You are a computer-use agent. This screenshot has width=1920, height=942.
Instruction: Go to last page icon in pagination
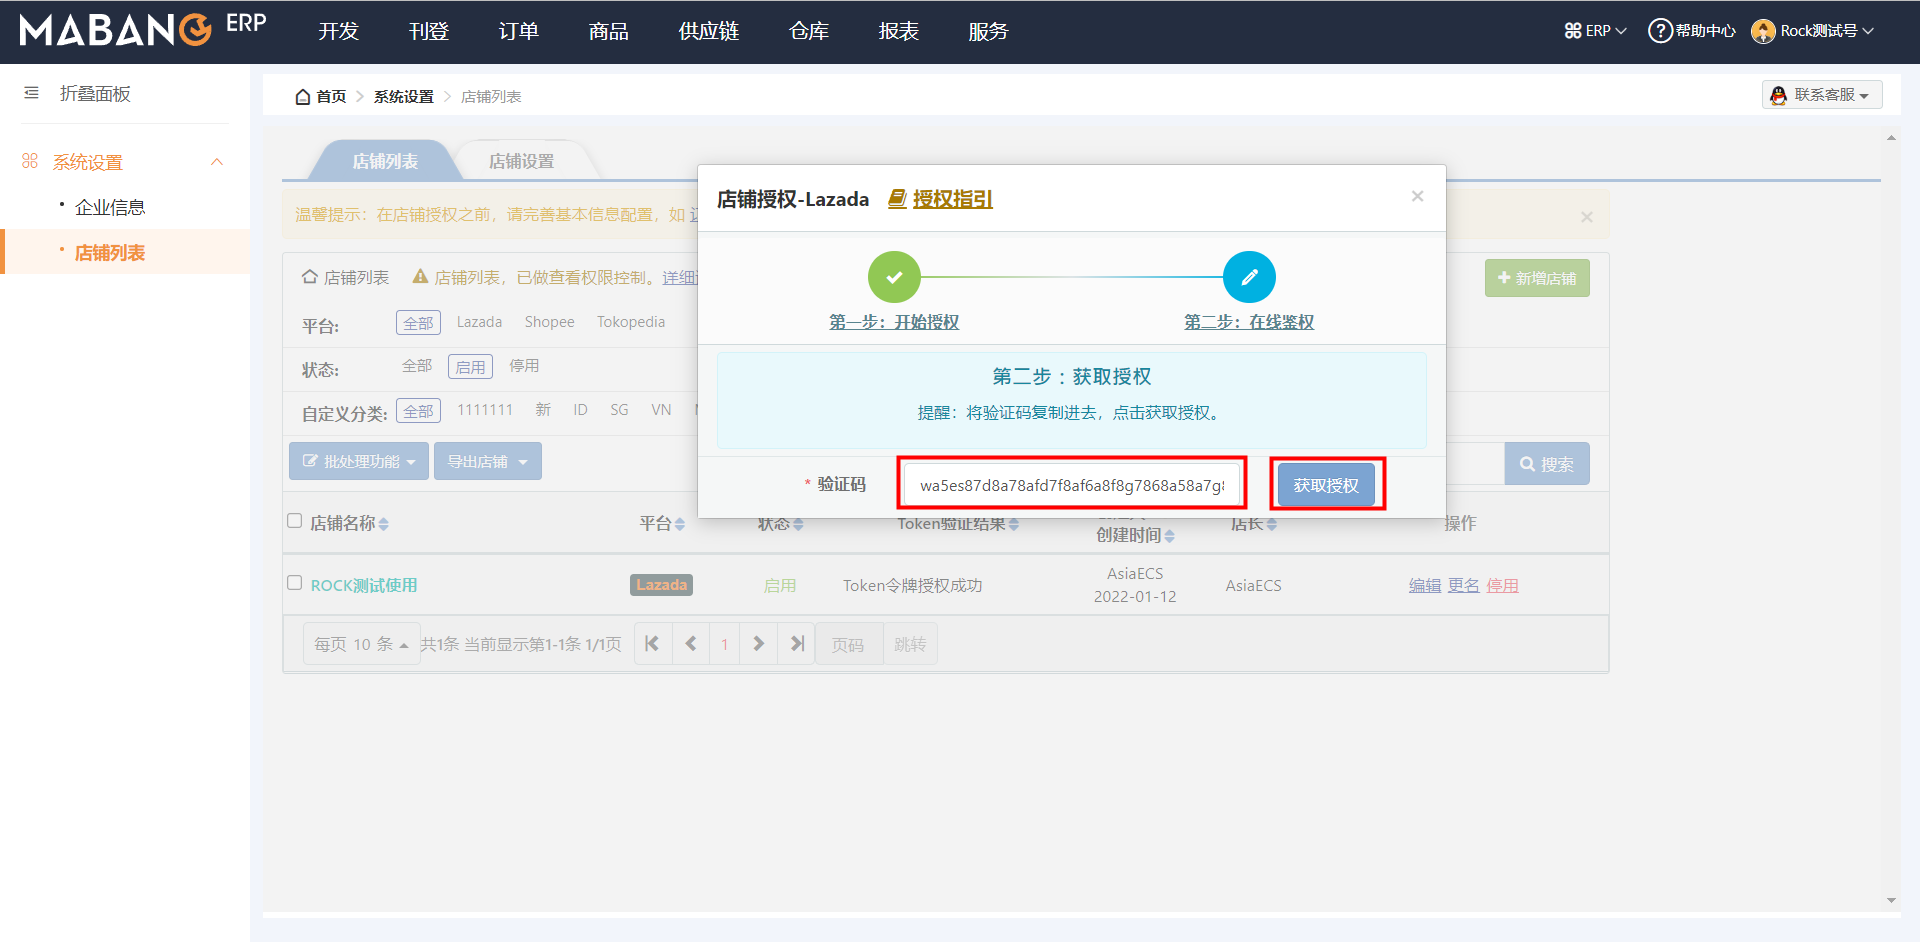click(797, 644)
